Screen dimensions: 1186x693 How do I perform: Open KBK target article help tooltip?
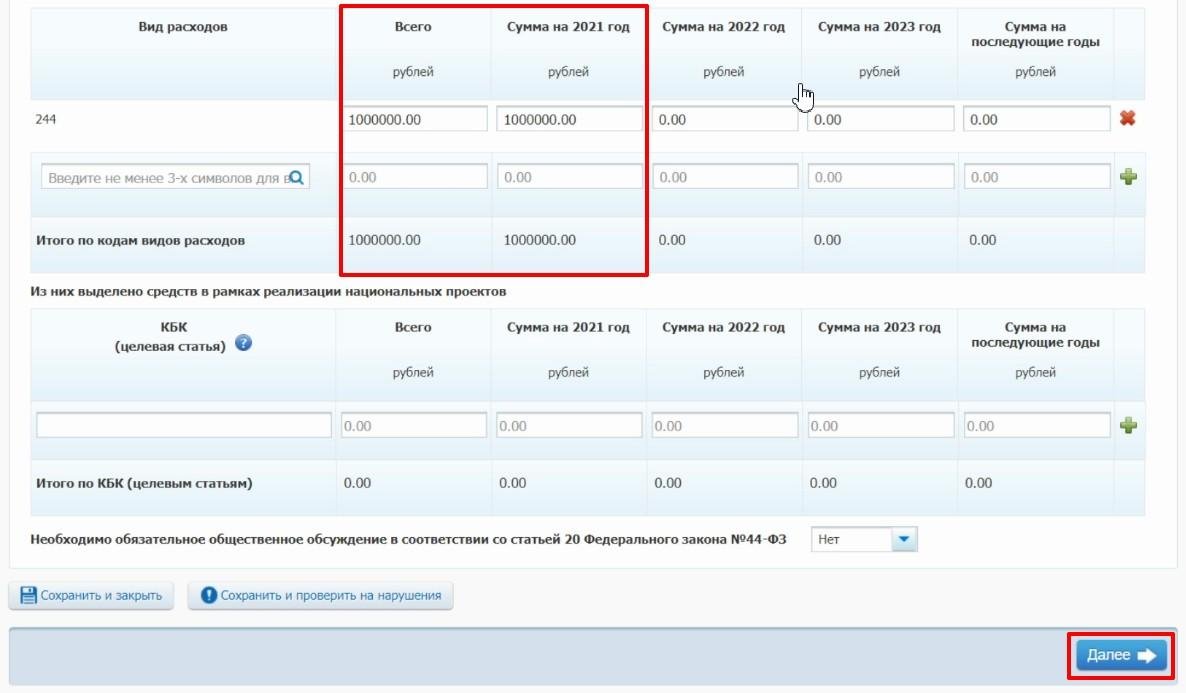(x=243, y=343)
